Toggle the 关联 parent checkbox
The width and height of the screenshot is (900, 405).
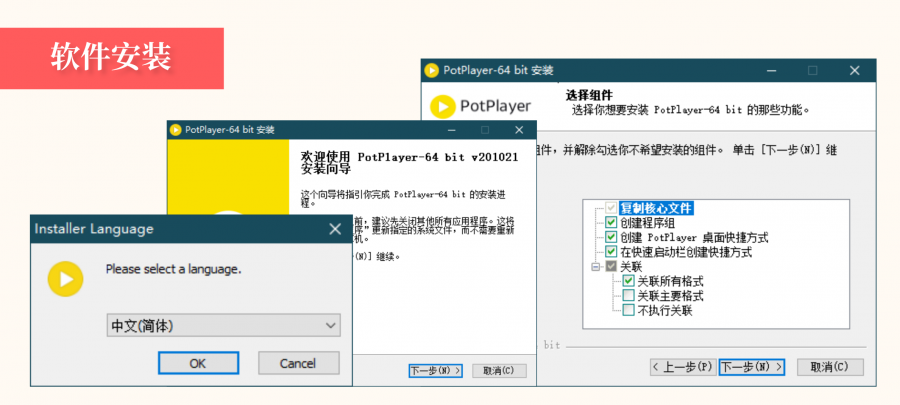612,267
